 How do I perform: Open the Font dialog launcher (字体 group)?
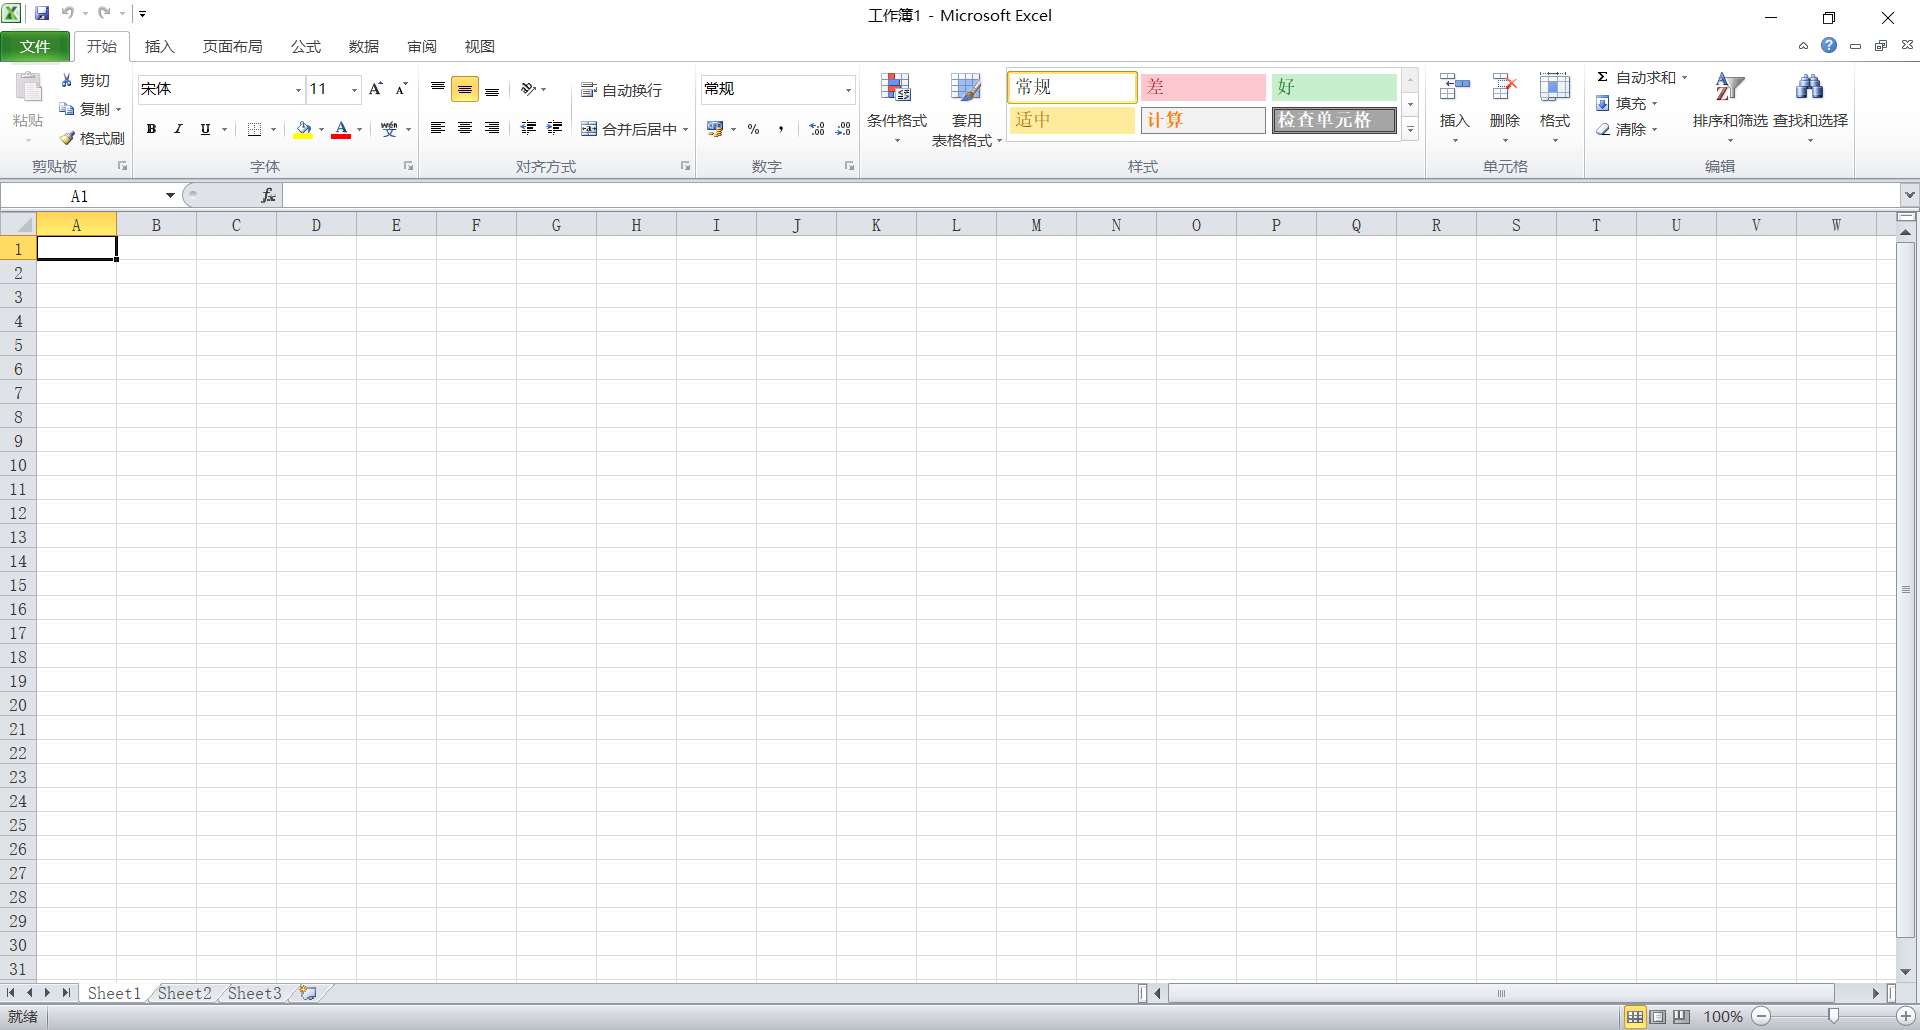[x=408, y=166]
